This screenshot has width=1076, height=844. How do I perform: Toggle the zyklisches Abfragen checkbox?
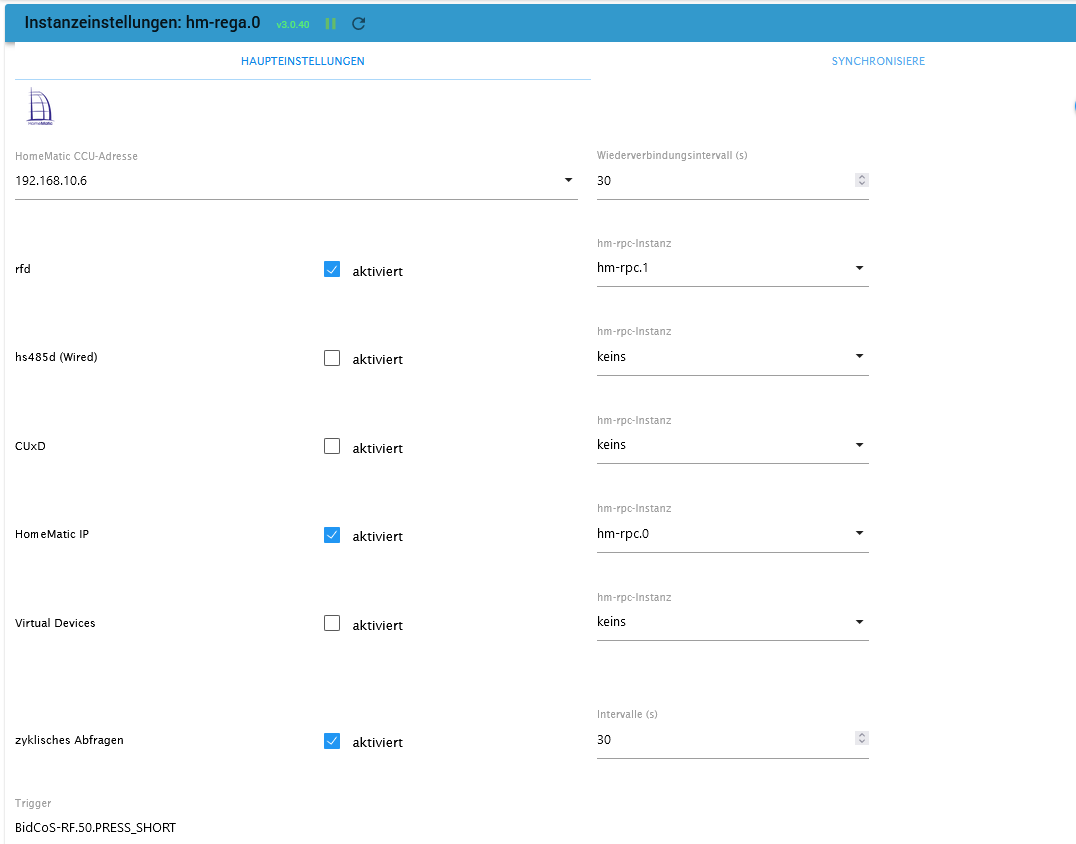click(x=332, y=741)
